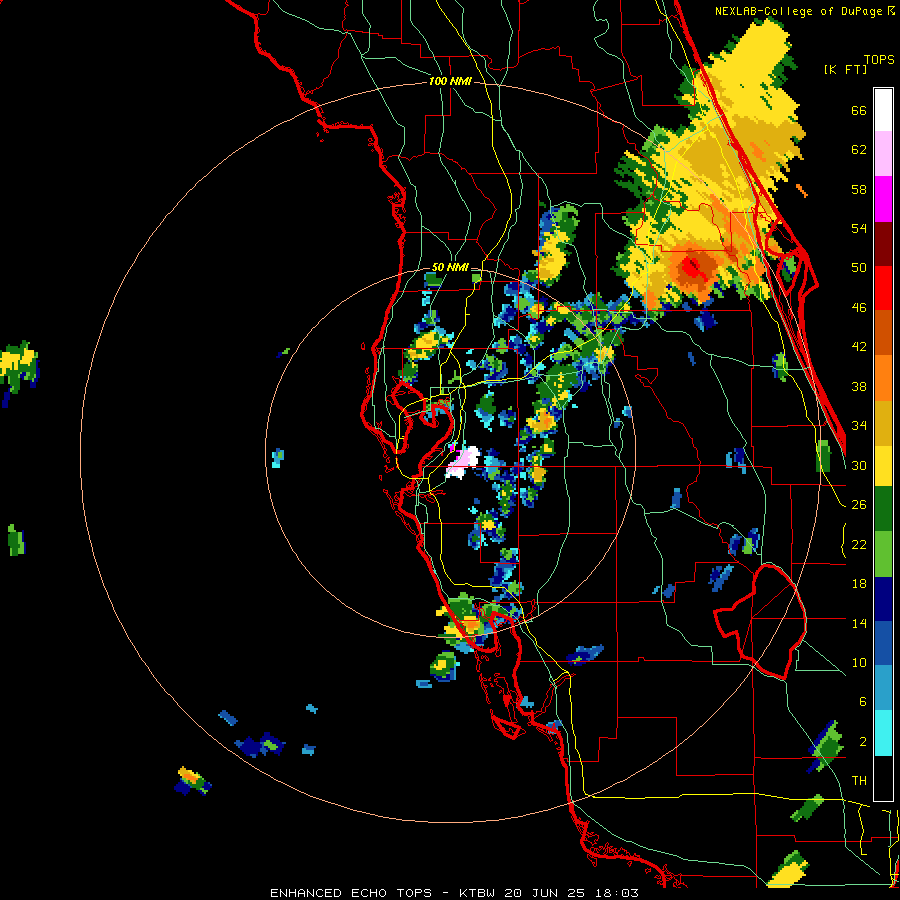
Task: Click the TOPS legend title
Action: coord(879,60)
